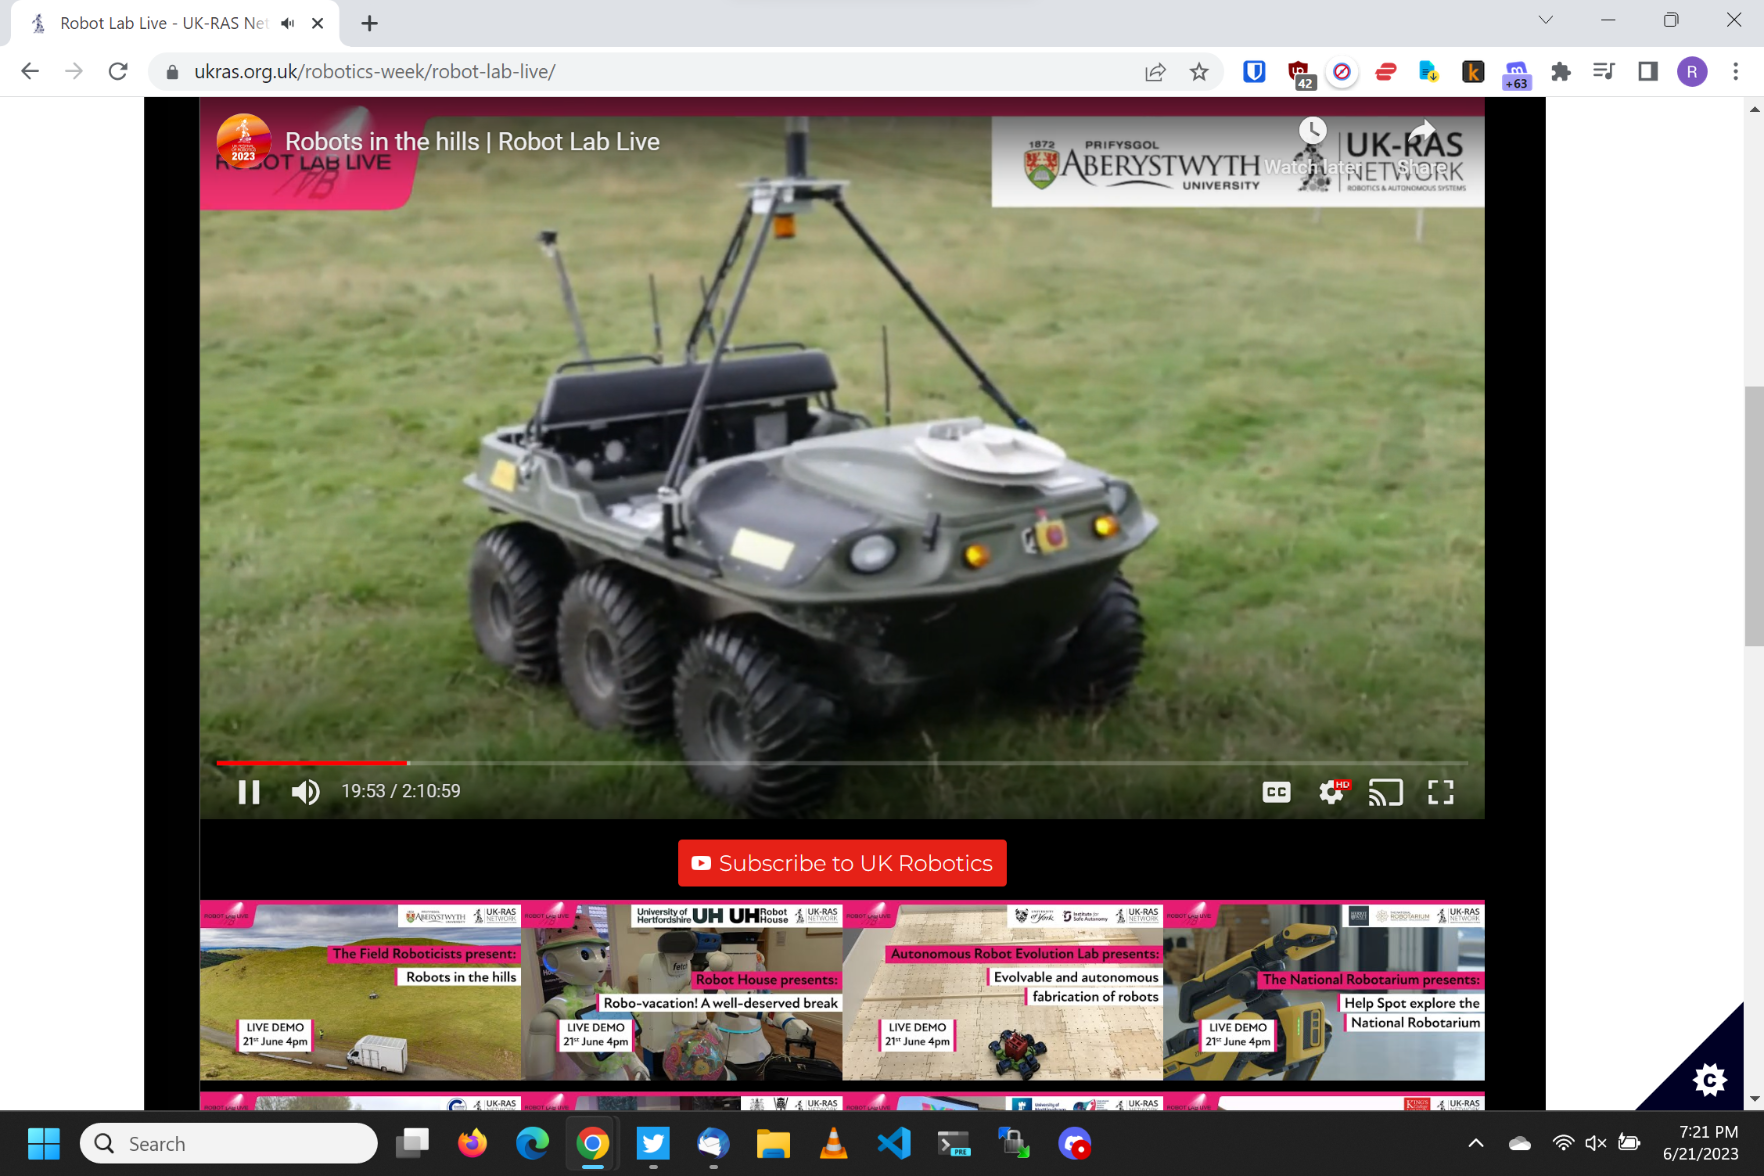Cast the video to another device
1764x1176 pixels.
[1385, 792]
